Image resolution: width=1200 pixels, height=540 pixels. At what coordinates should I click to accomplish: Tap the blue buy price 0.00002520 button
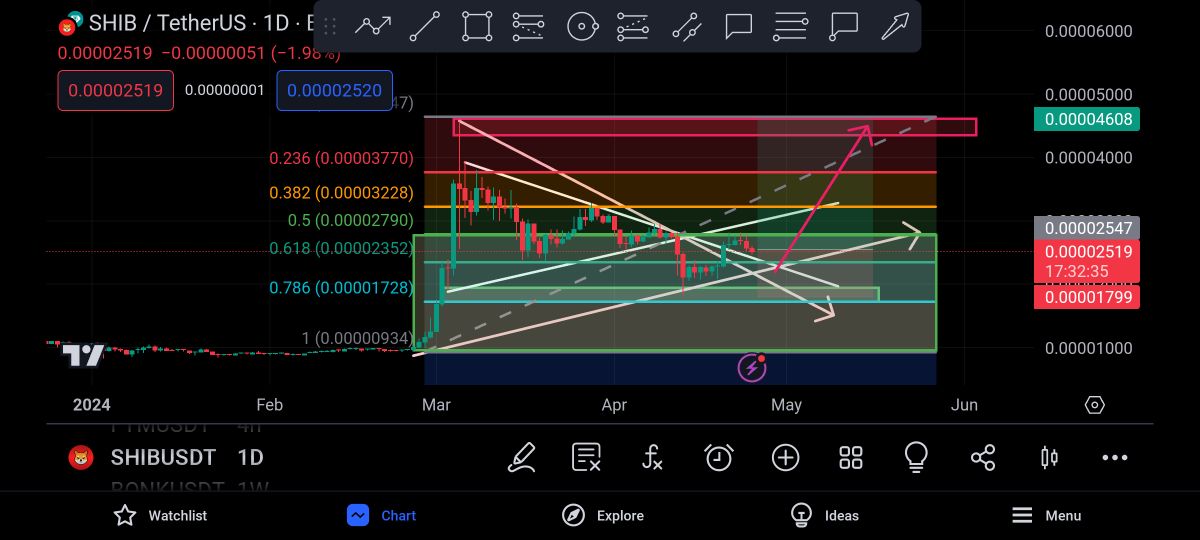pos(335,90)
